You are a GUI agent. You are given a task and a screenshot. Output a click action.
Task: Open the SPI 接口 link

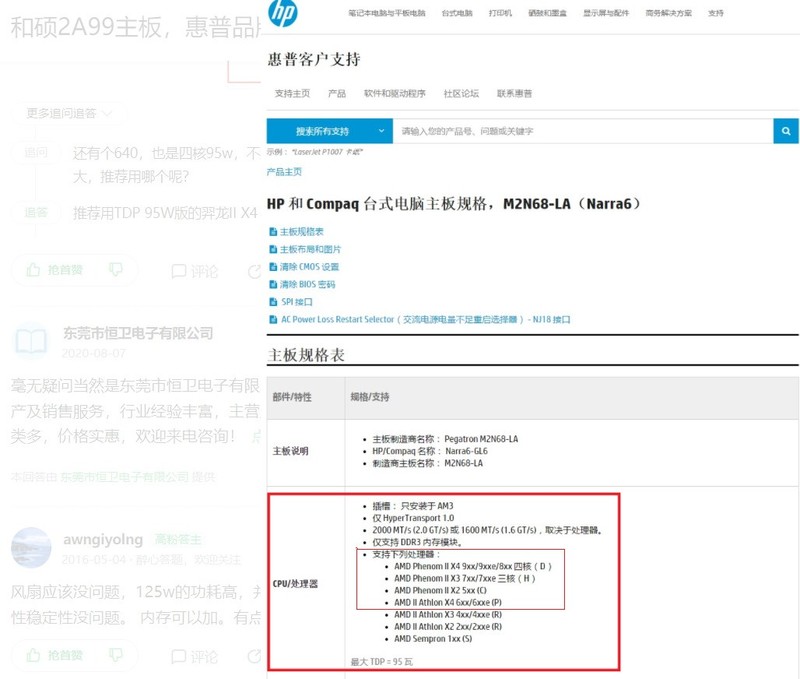click(x=297, y=302)
